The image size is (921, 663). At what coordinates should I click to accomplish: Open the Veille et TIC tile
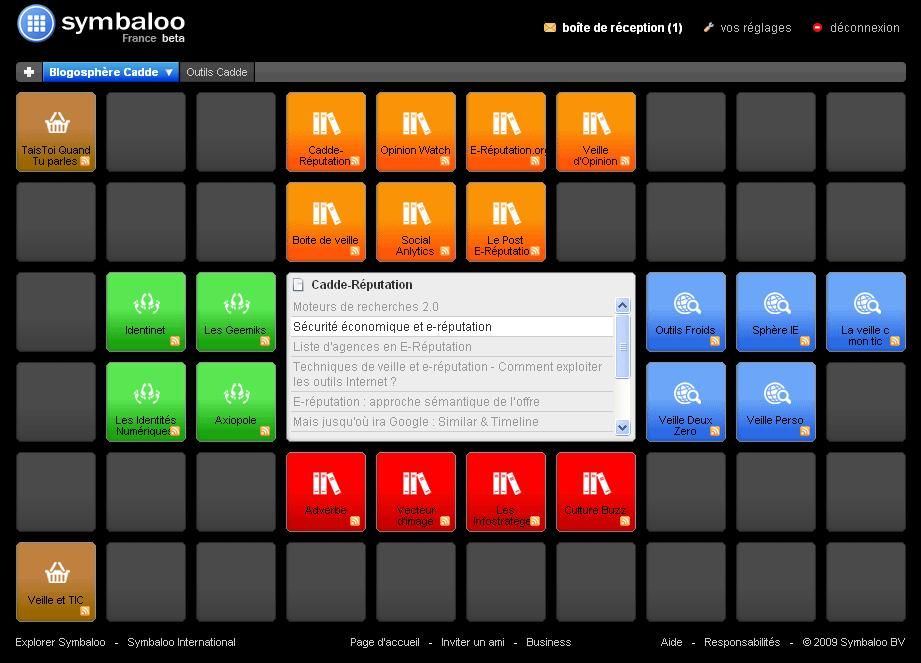tap(56, 581)
